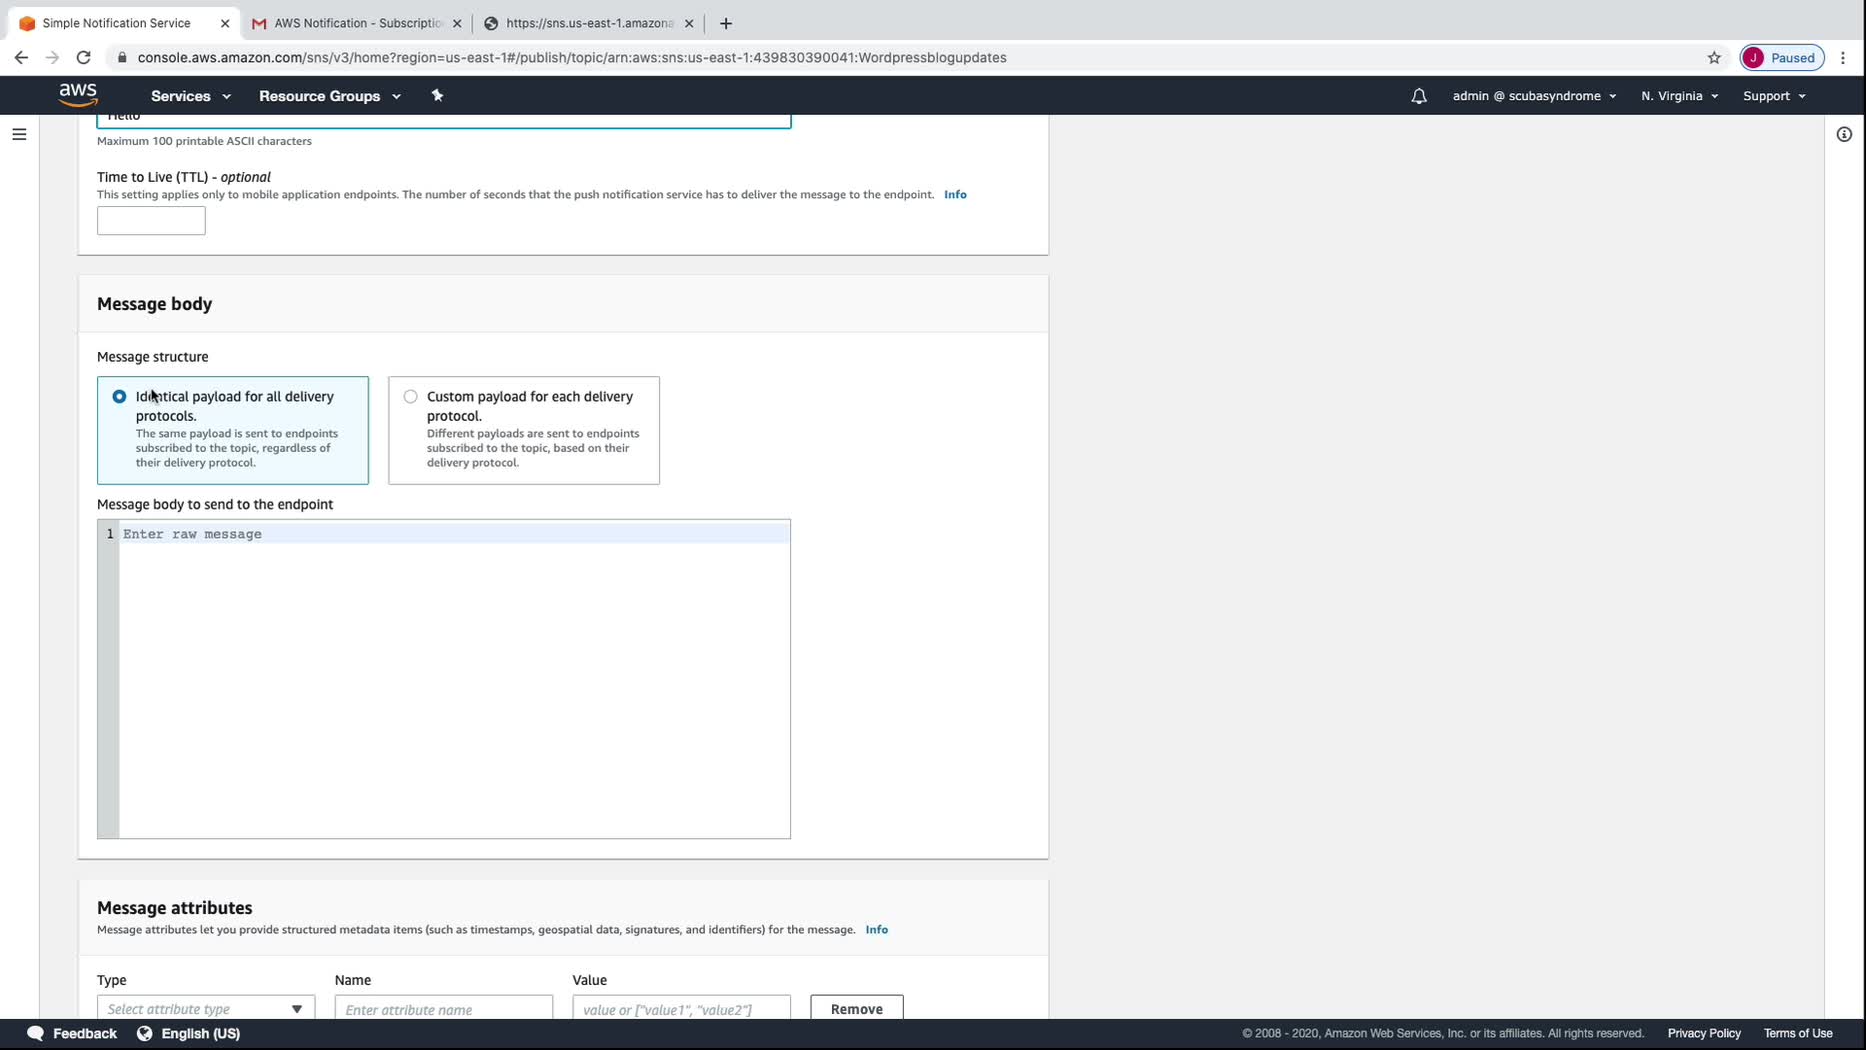Open the Info link for Message attributes

click(x=877, y=929)
